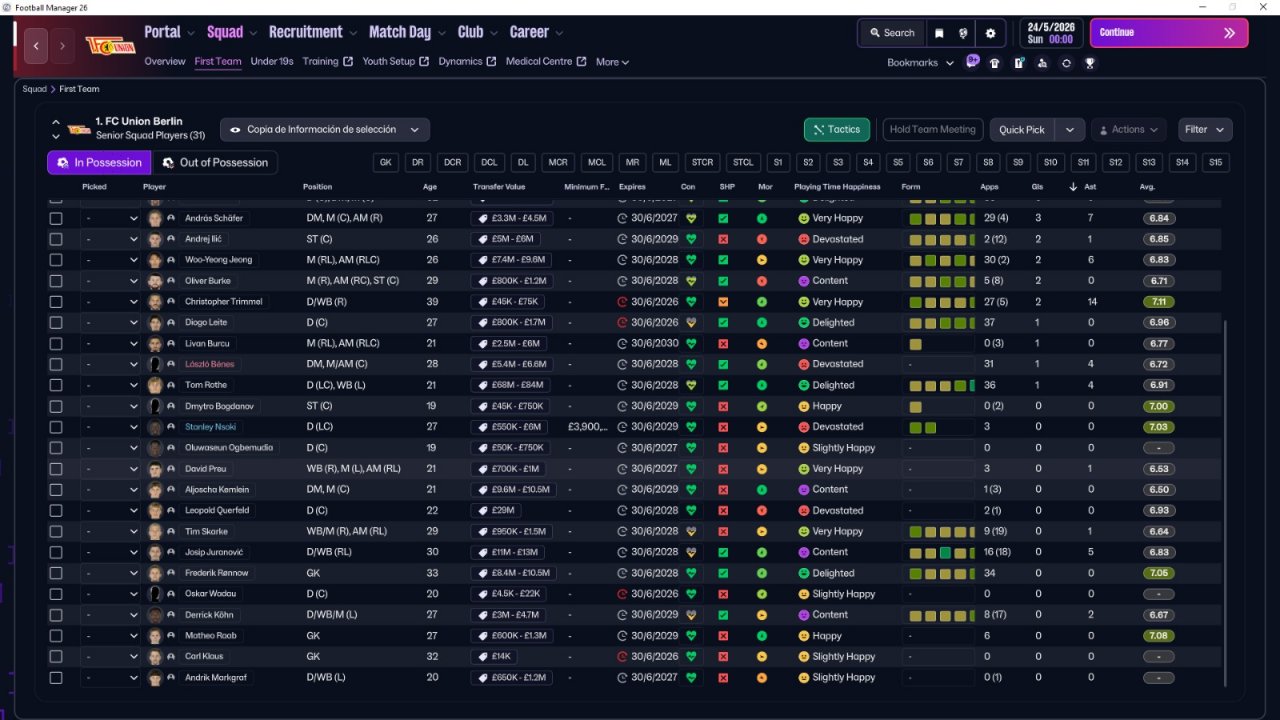Select the checkbox for Tom Rothe
1280x720 pixels.
click(56, 385)
